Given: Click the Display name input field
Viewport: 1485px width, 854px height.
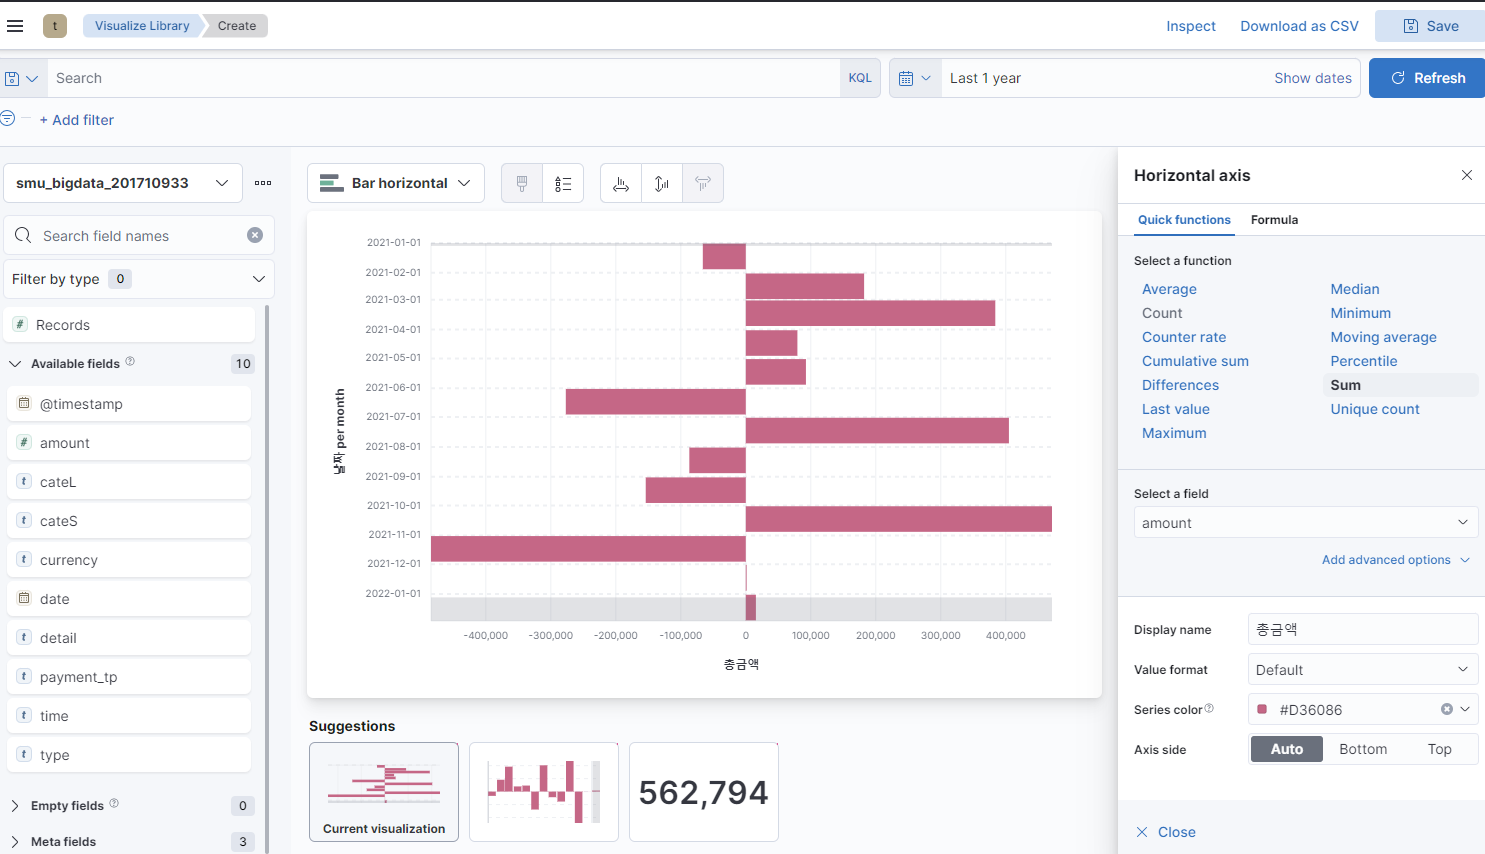Looking at the screenshot, I should tap(1363, 629).
